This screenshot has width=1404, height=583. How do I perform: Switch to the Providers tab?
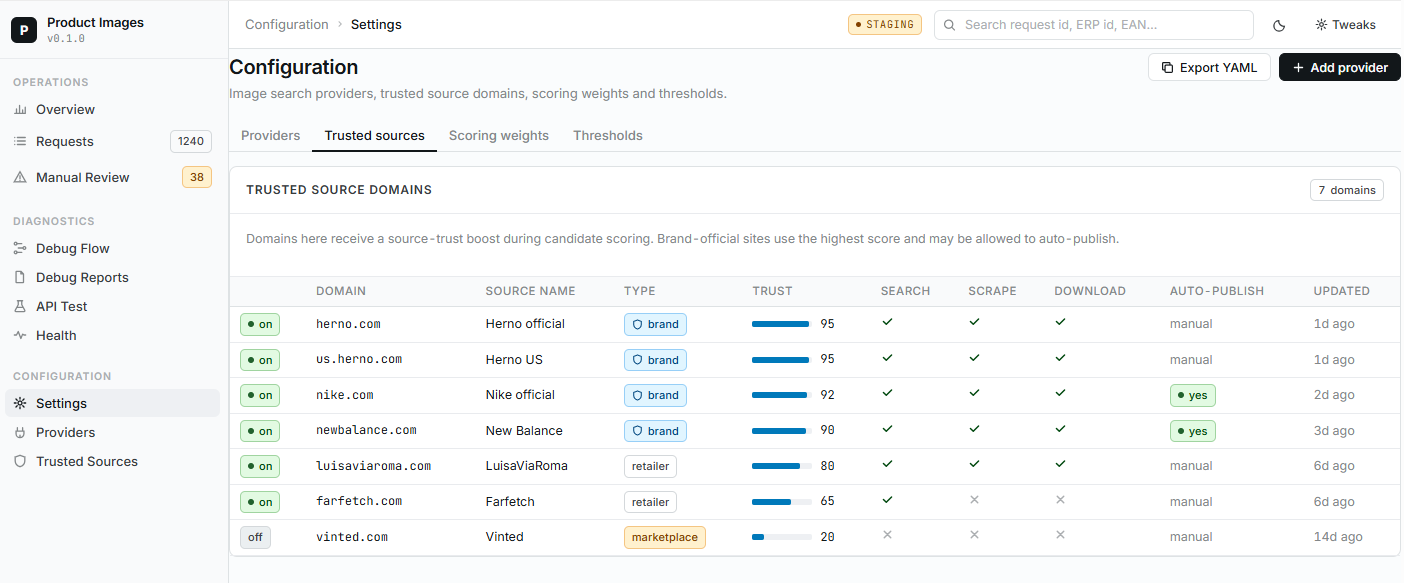pos(271,136)
